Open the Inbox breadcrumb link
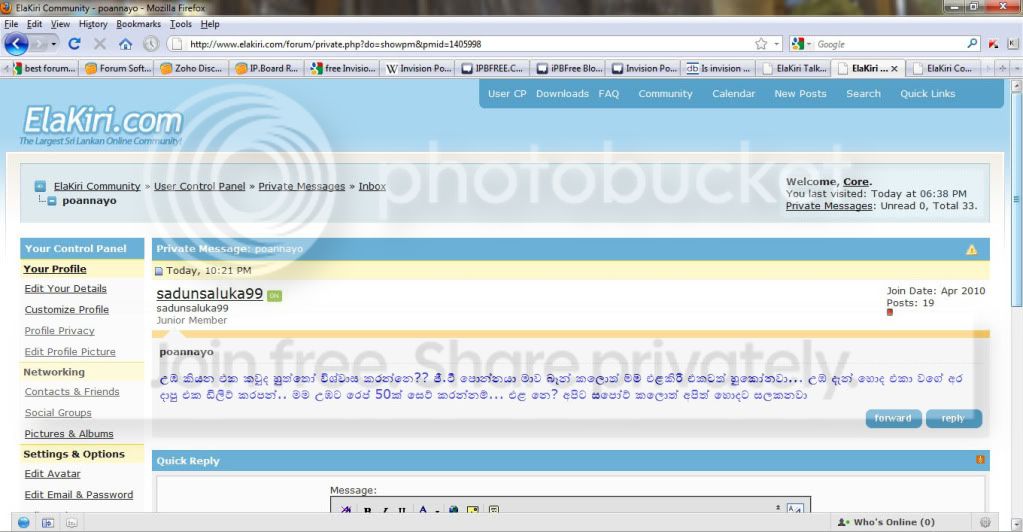Viewport: 1023px width, 532px height. (x=372, y=186)
